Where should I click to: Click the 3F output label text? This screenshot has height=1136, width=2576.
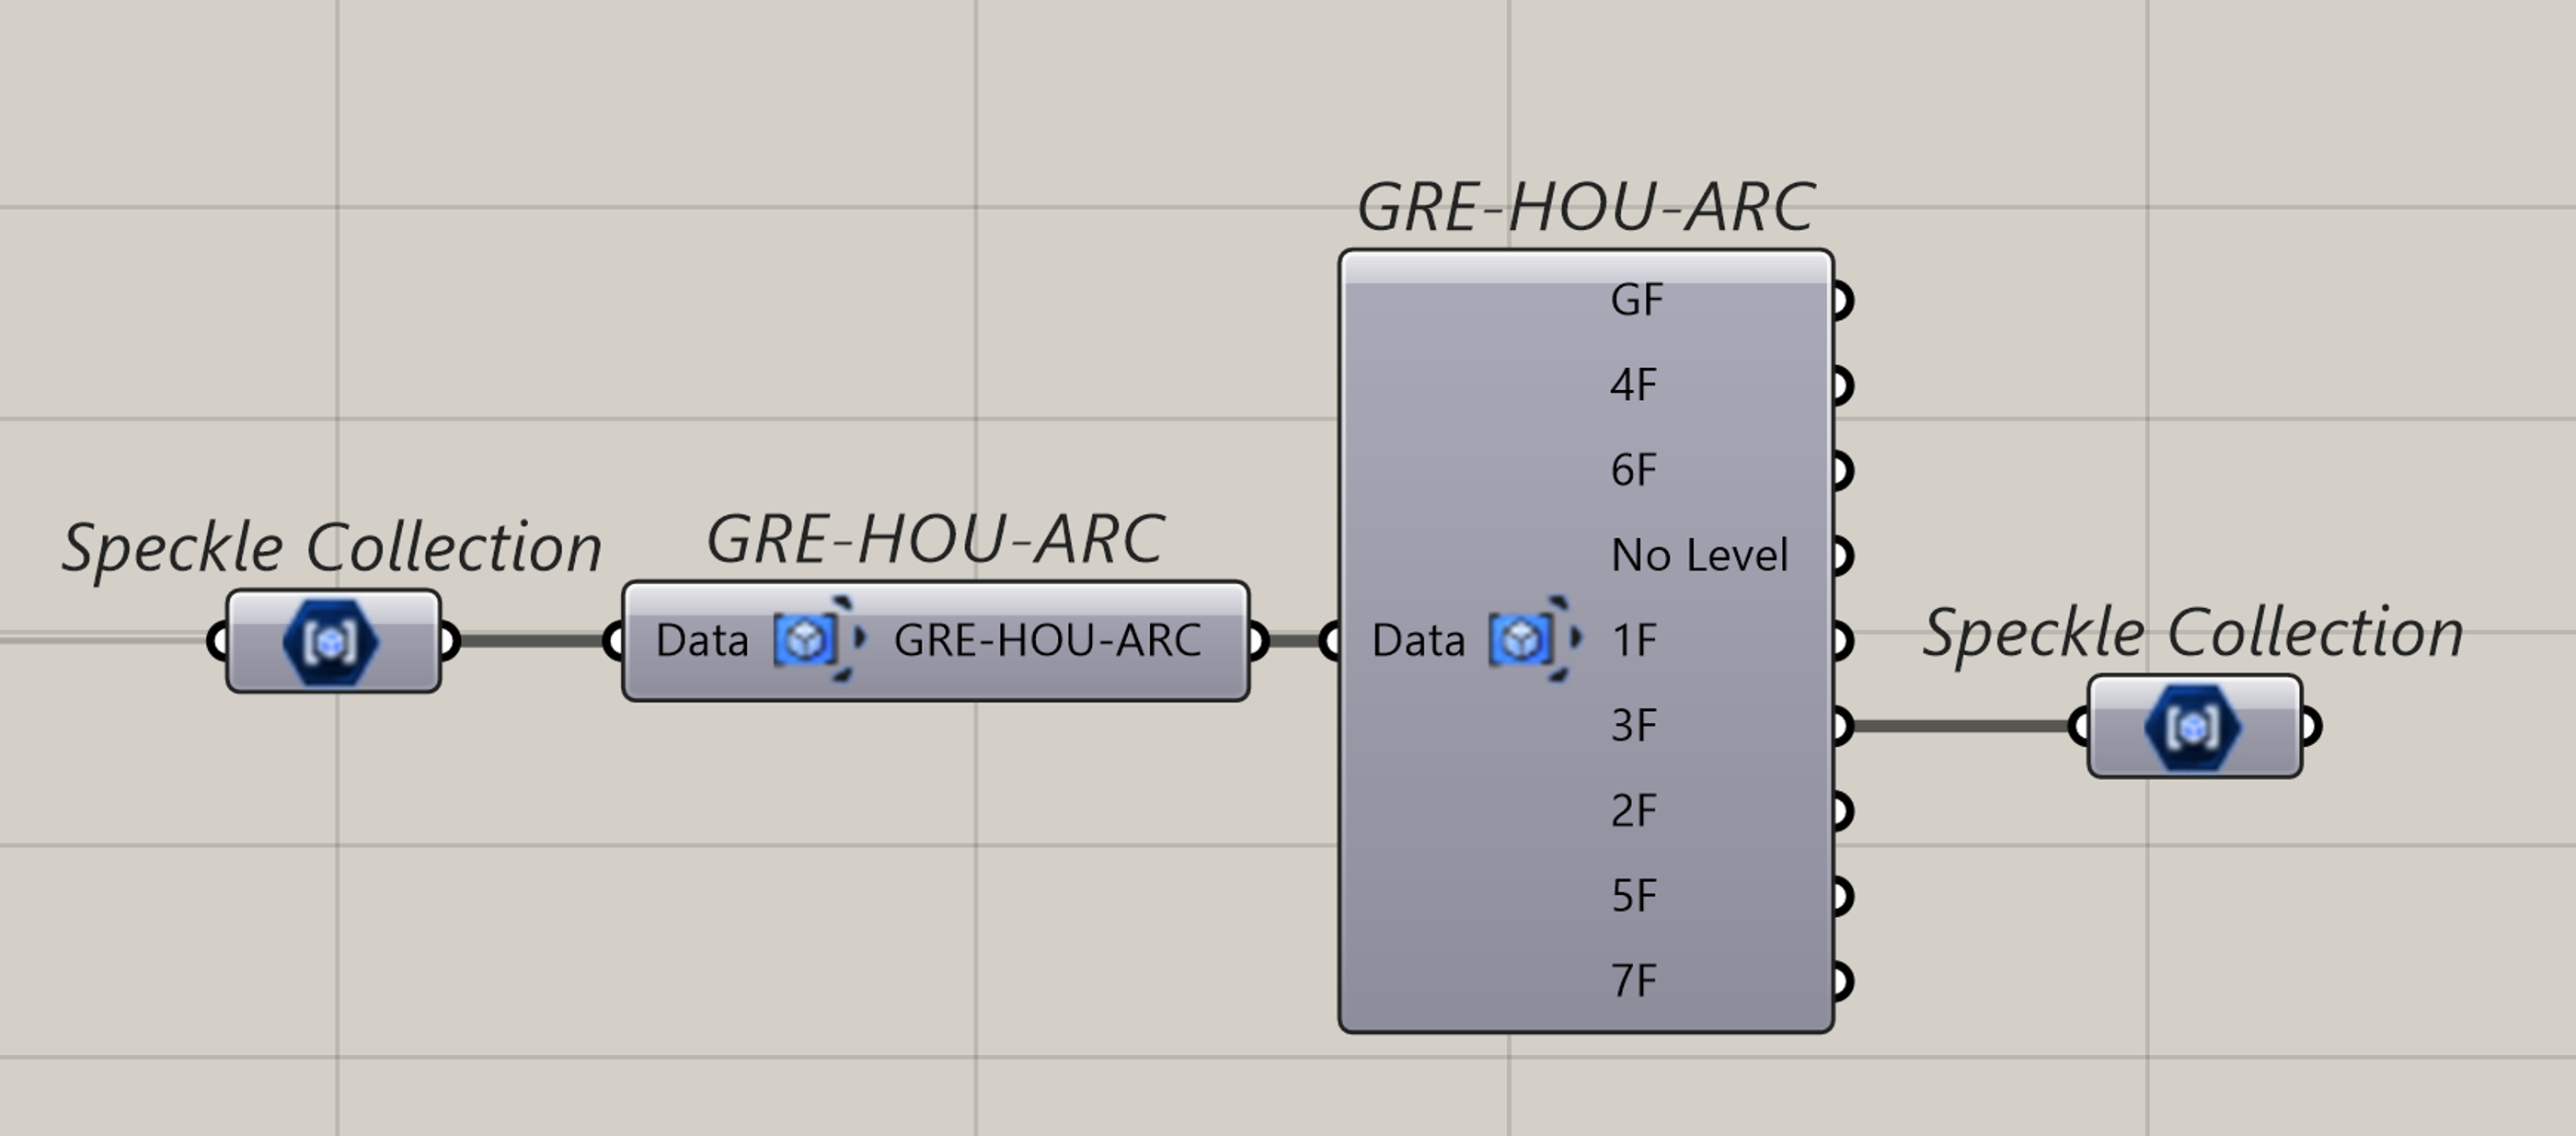1634,726
